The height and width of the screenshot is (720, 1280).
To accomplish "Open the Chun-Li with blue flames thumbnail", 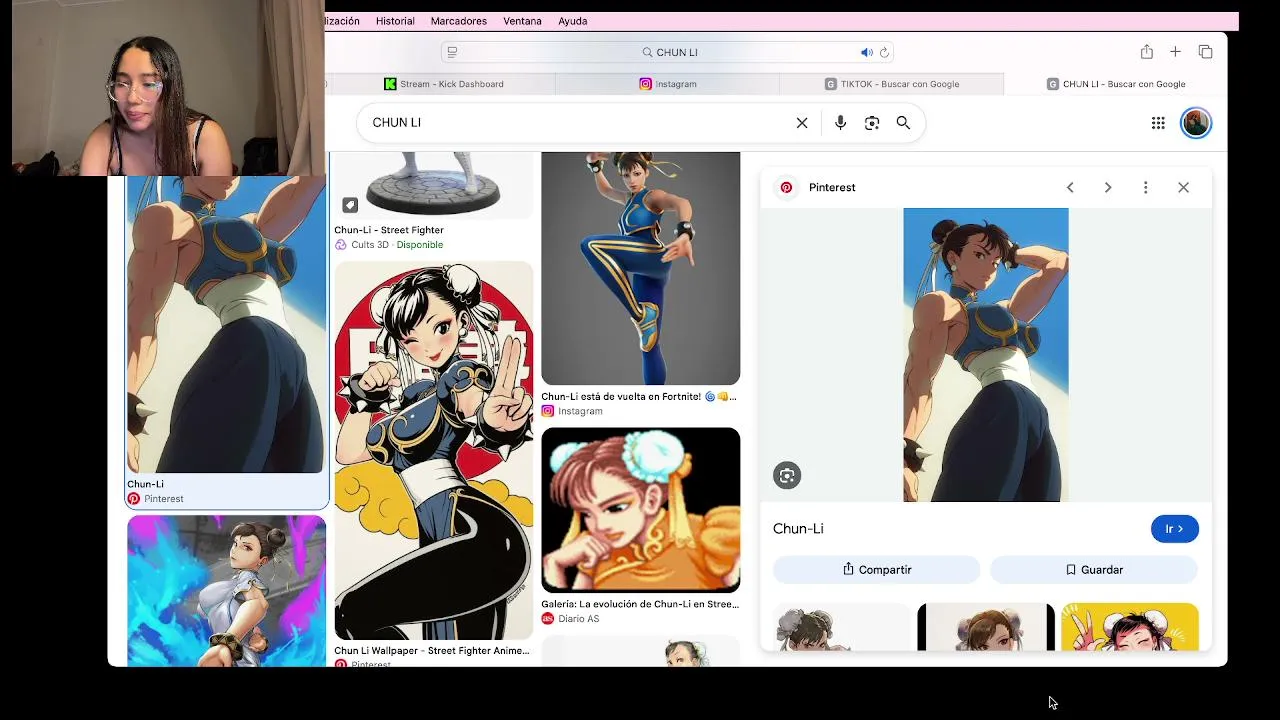I will (227, 591).
